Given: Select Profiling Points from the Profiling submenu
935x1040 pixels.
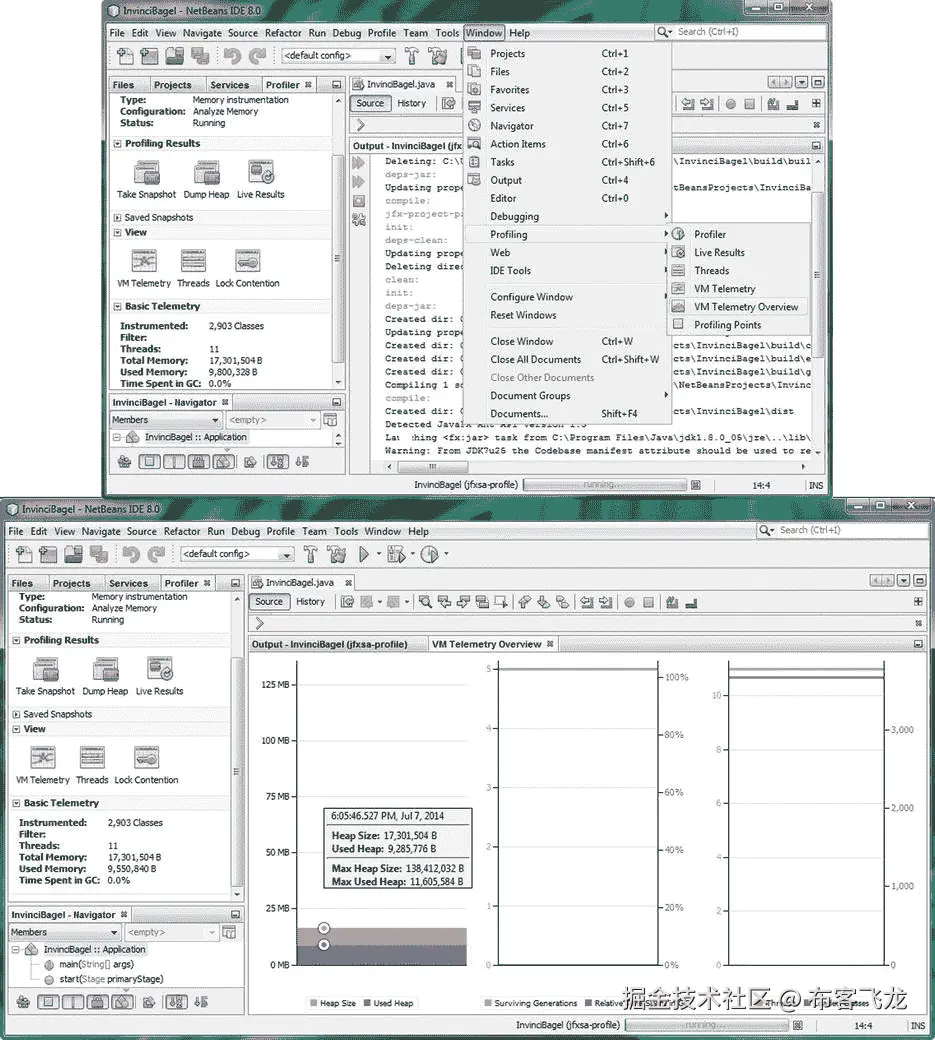Looking at the screenshot, I should pos(727,324).
